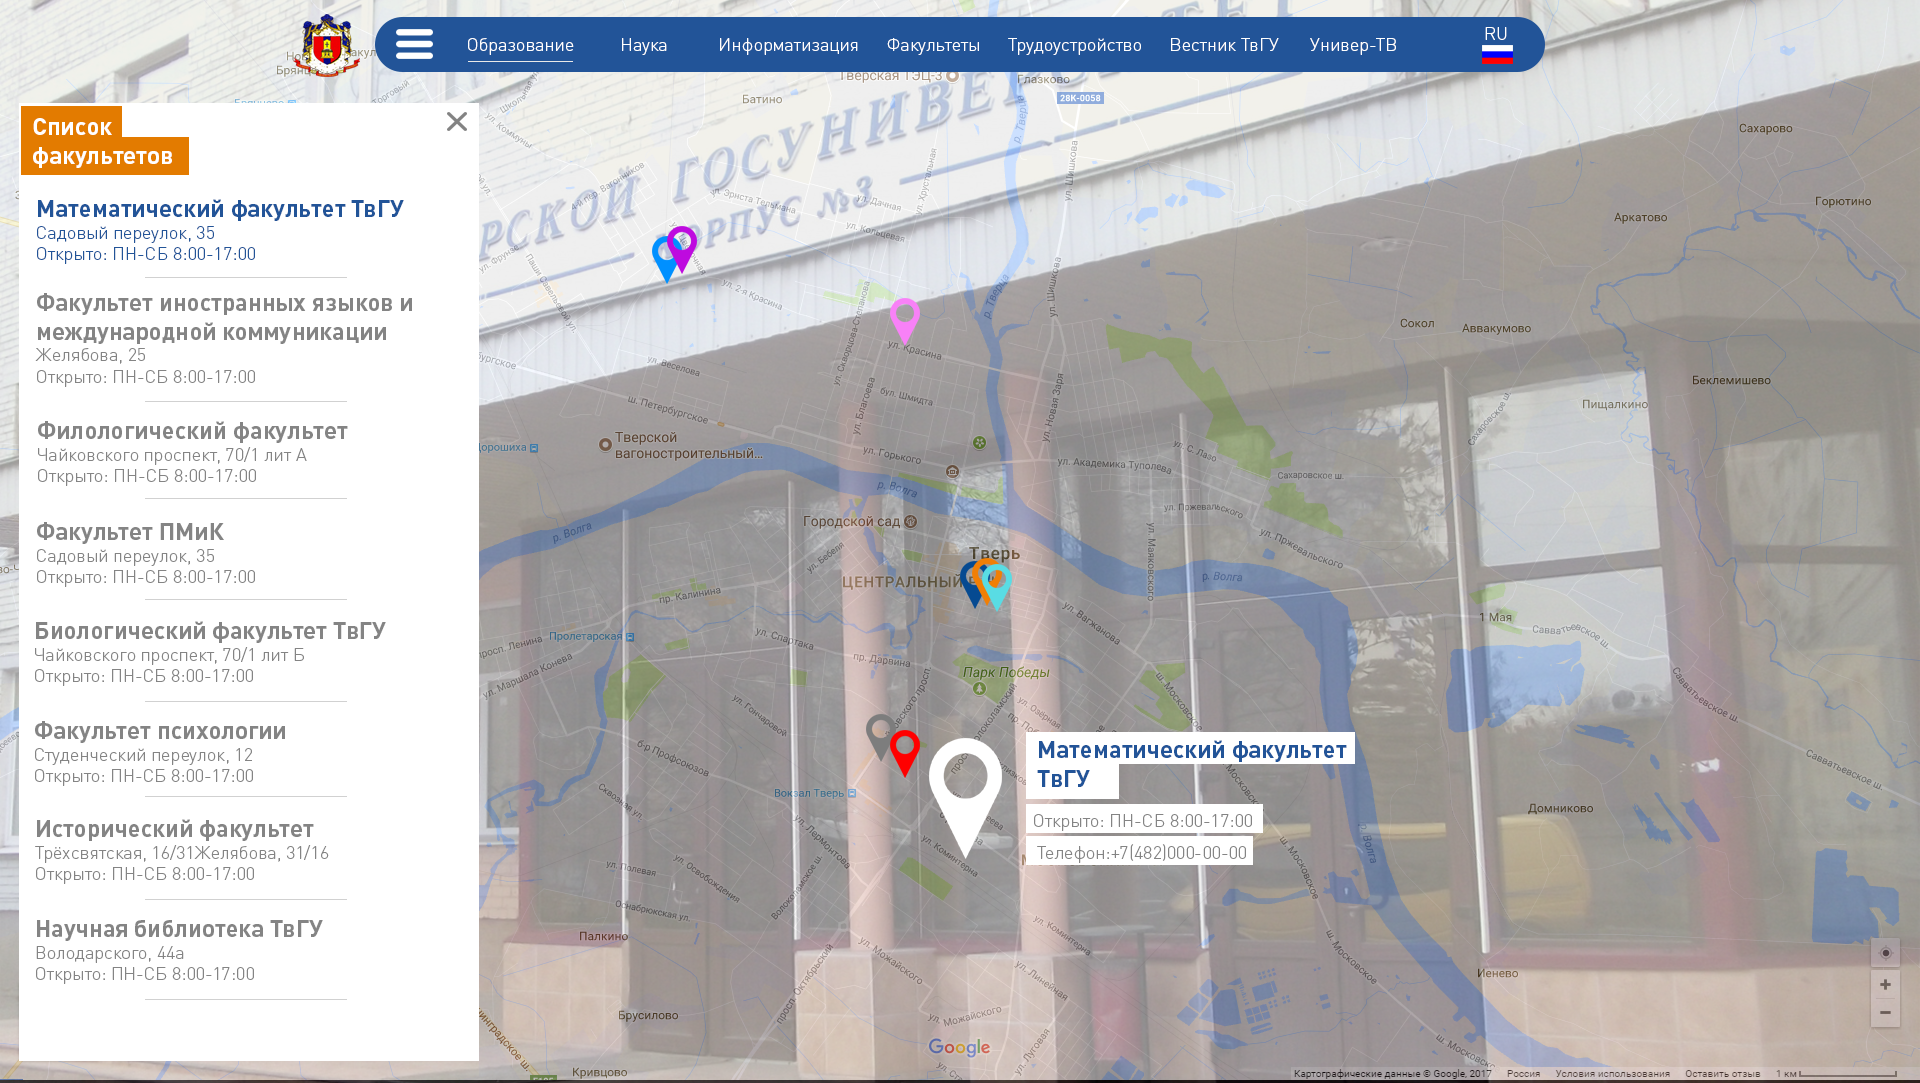
Task: Click the Тверской вагоностроительный map label
Action: coord(688,445)
